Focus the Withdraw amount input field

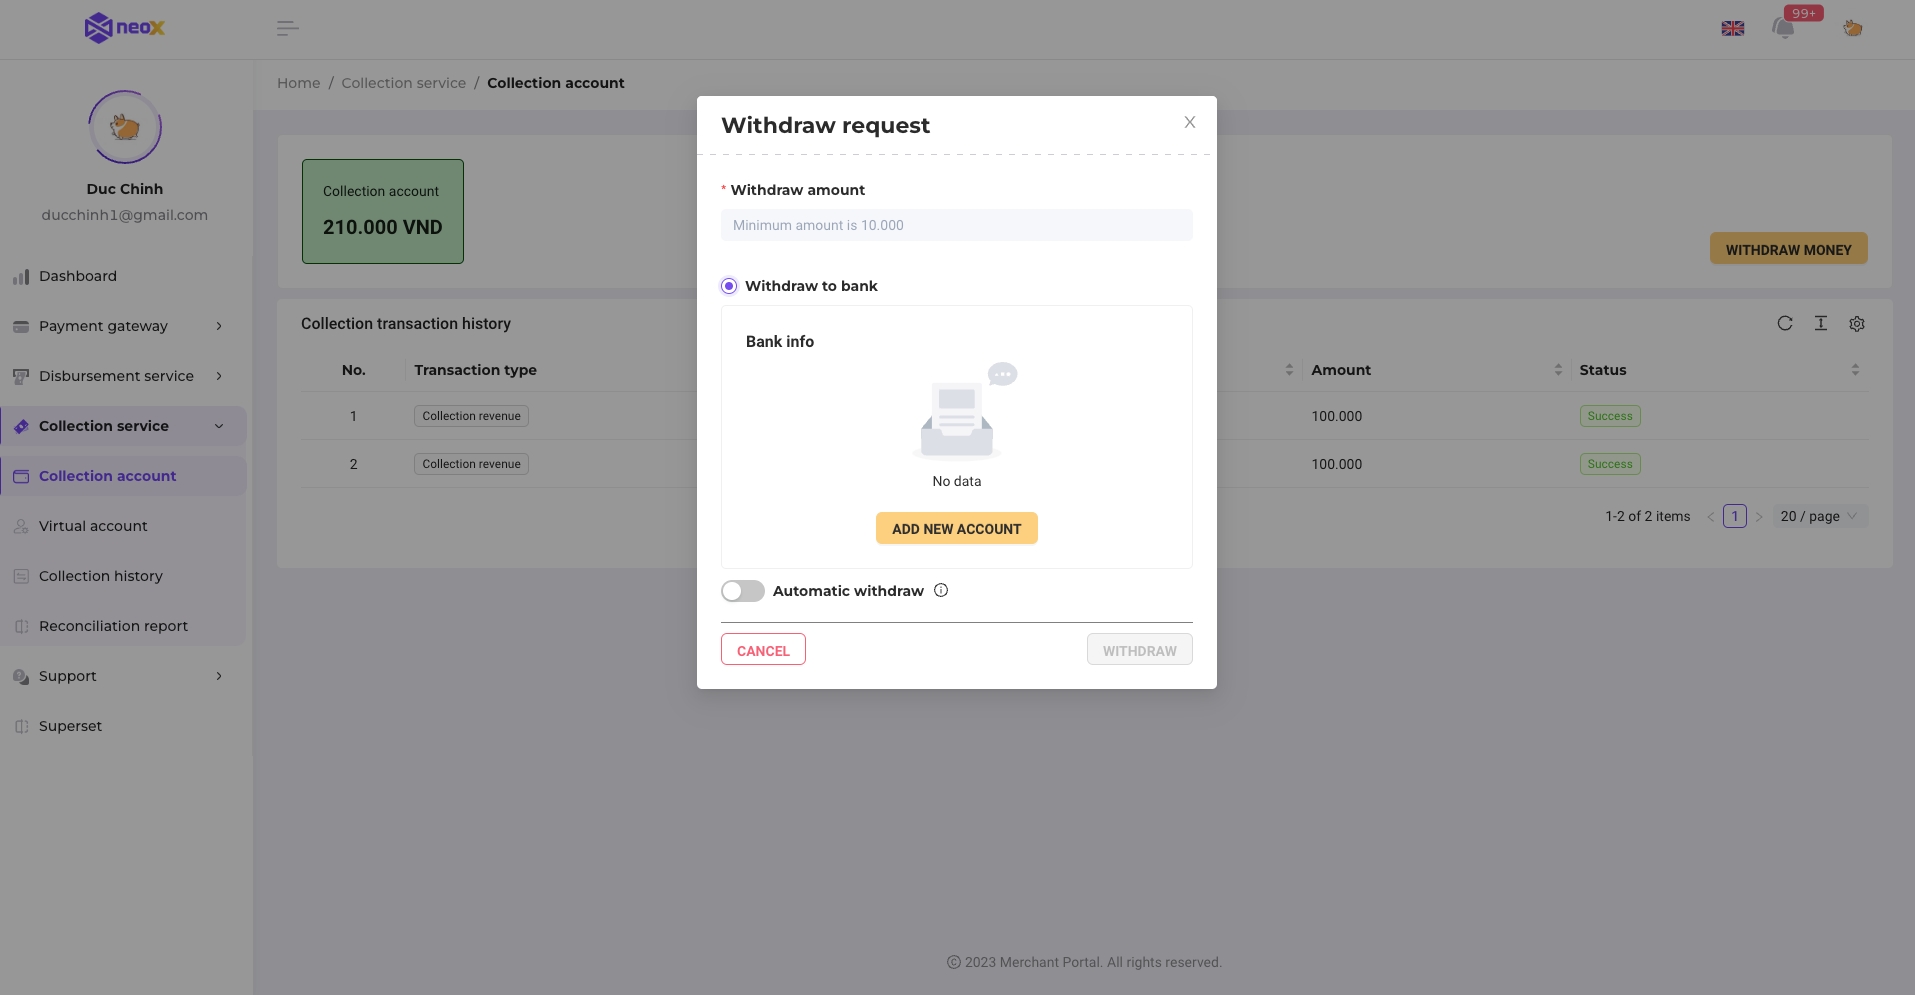(x=956, y=225)
